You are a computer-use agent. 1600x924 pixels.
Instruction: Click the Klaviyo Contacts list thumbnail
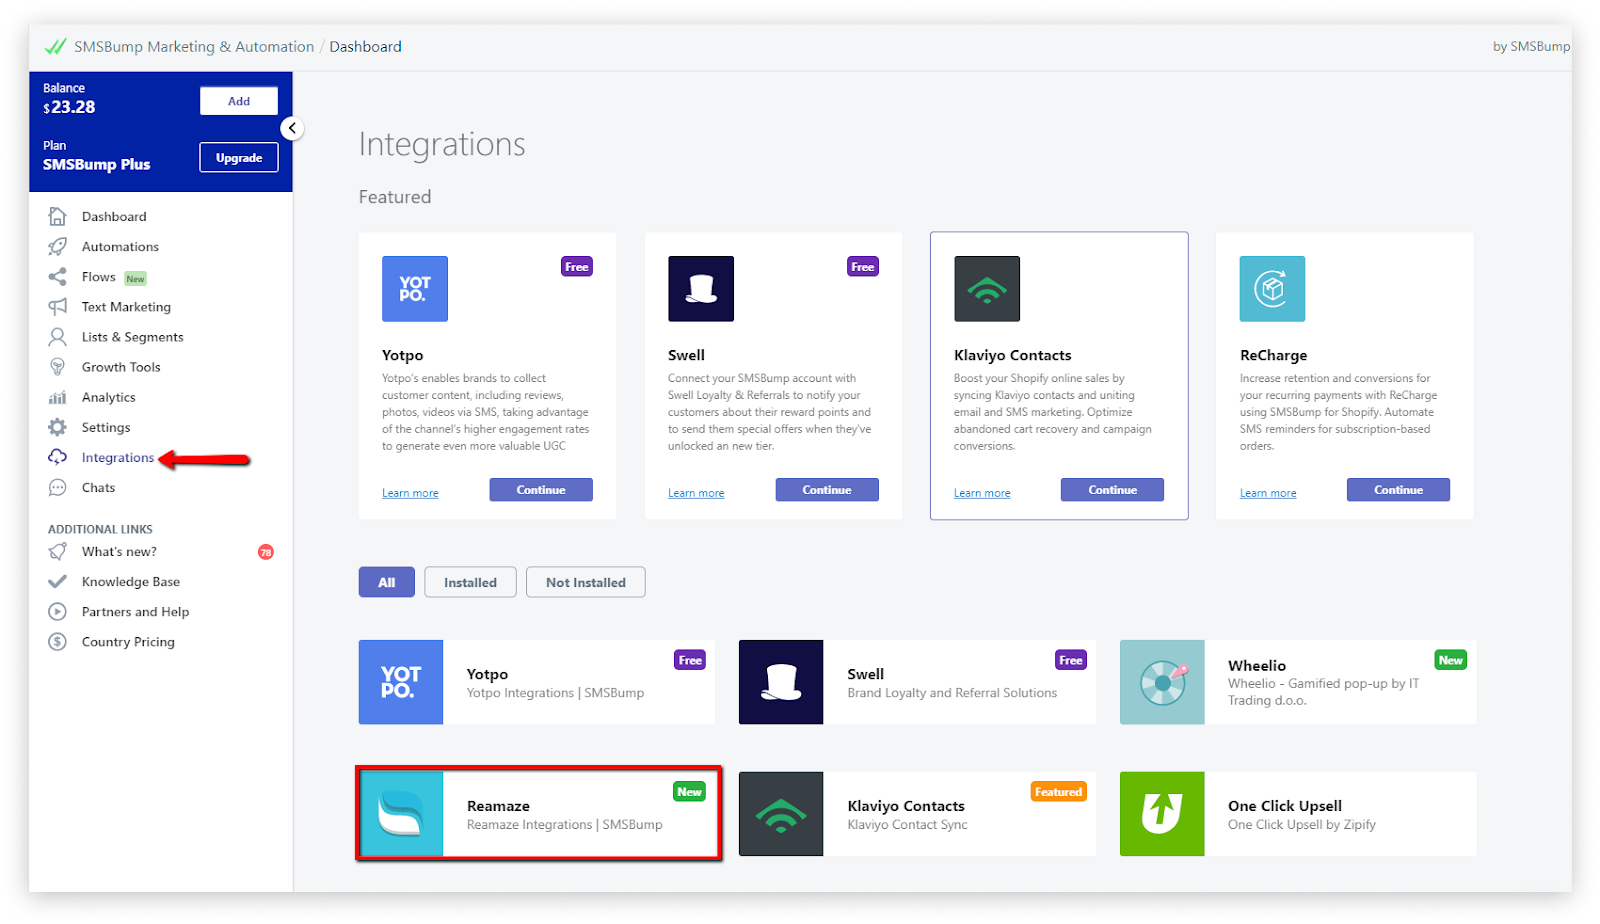point(781,814)
